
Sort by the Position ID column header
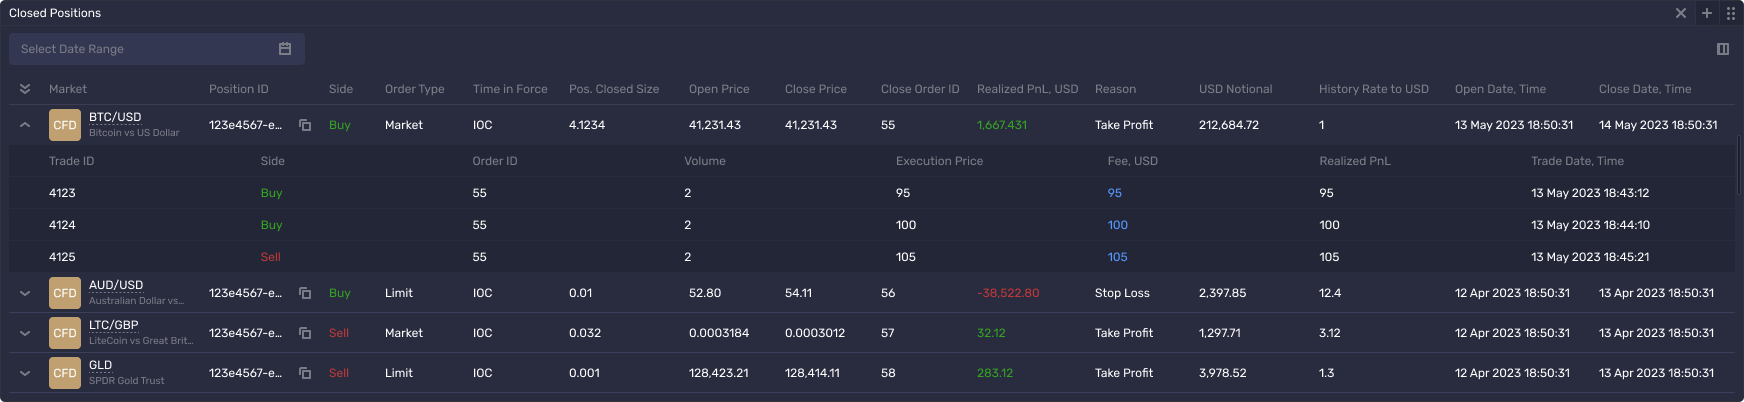239,89
